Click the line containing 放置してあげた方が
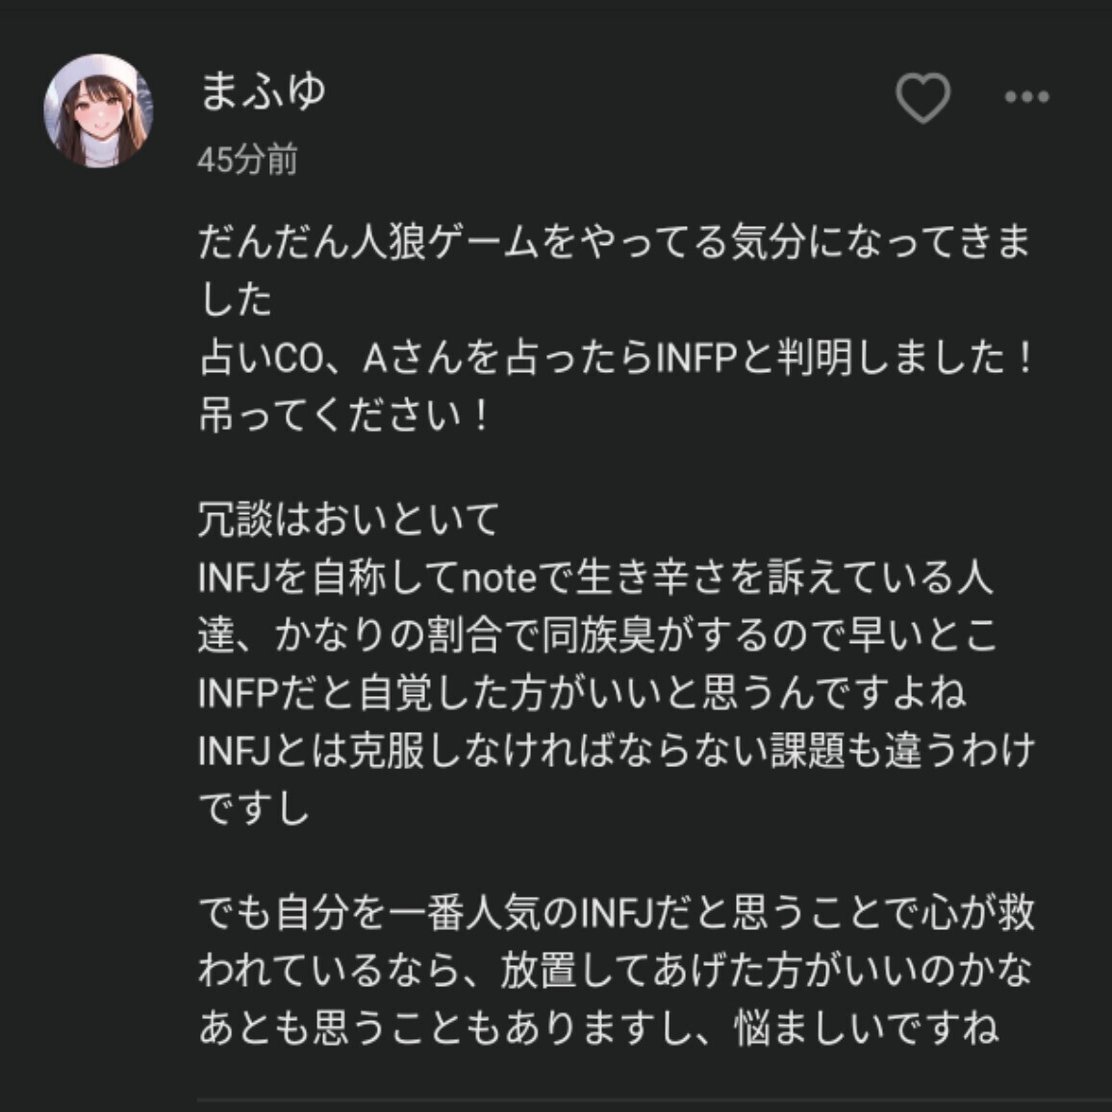1112x1112 pixels. click(x=615, y=971)
